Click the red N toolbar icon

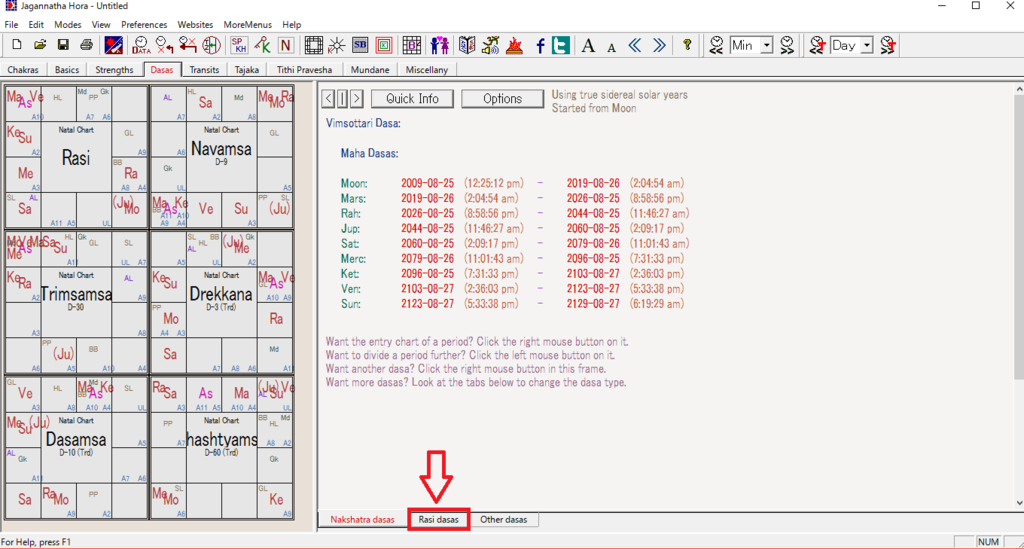285,45
